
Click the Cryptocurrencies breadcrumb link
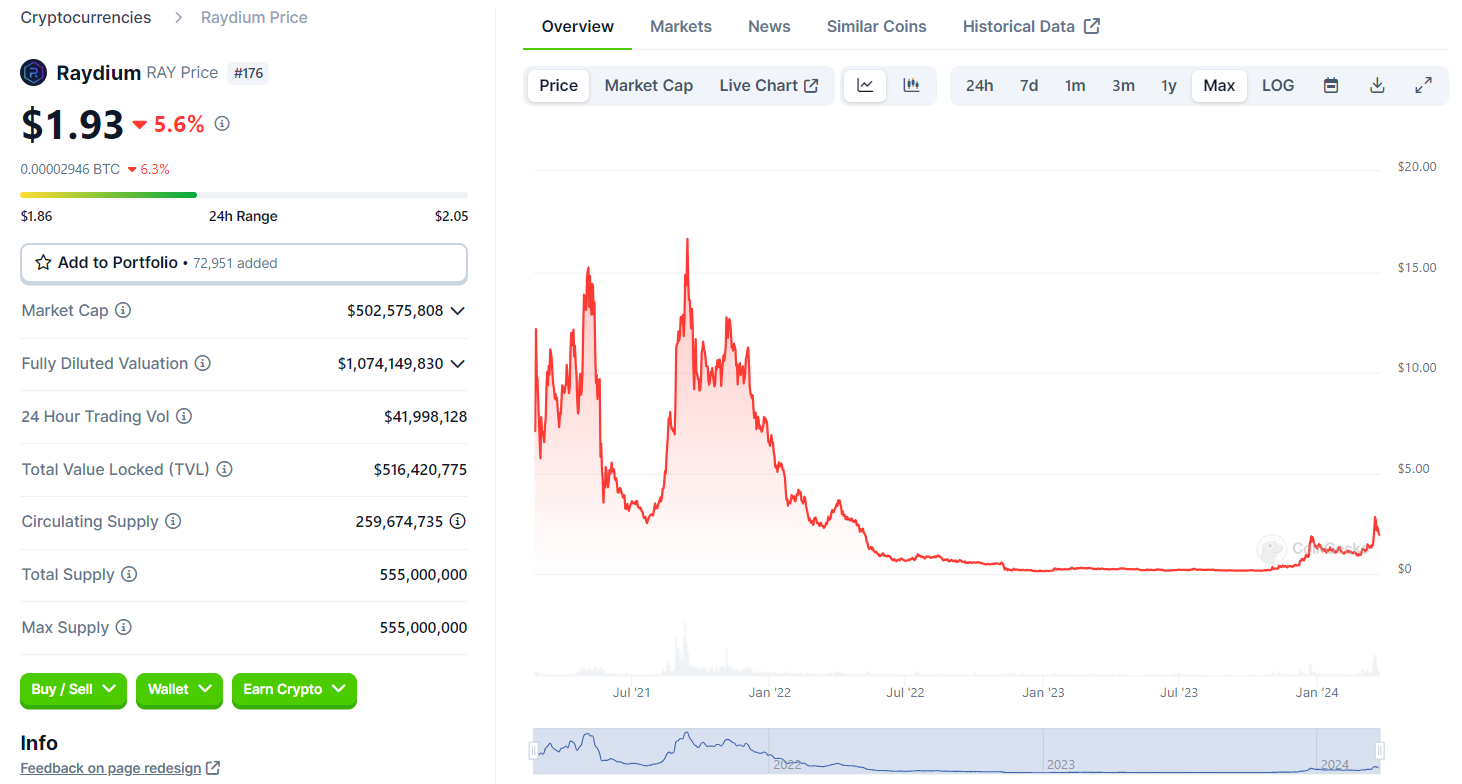point(85,17)
